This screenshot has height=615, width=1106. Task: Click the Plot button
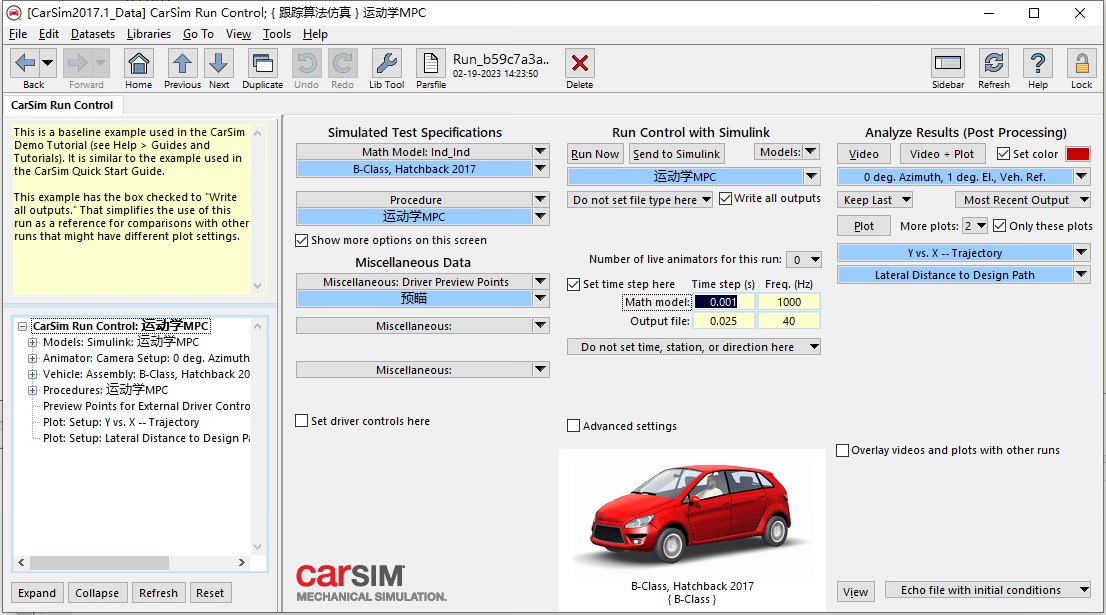coord(864,226)
